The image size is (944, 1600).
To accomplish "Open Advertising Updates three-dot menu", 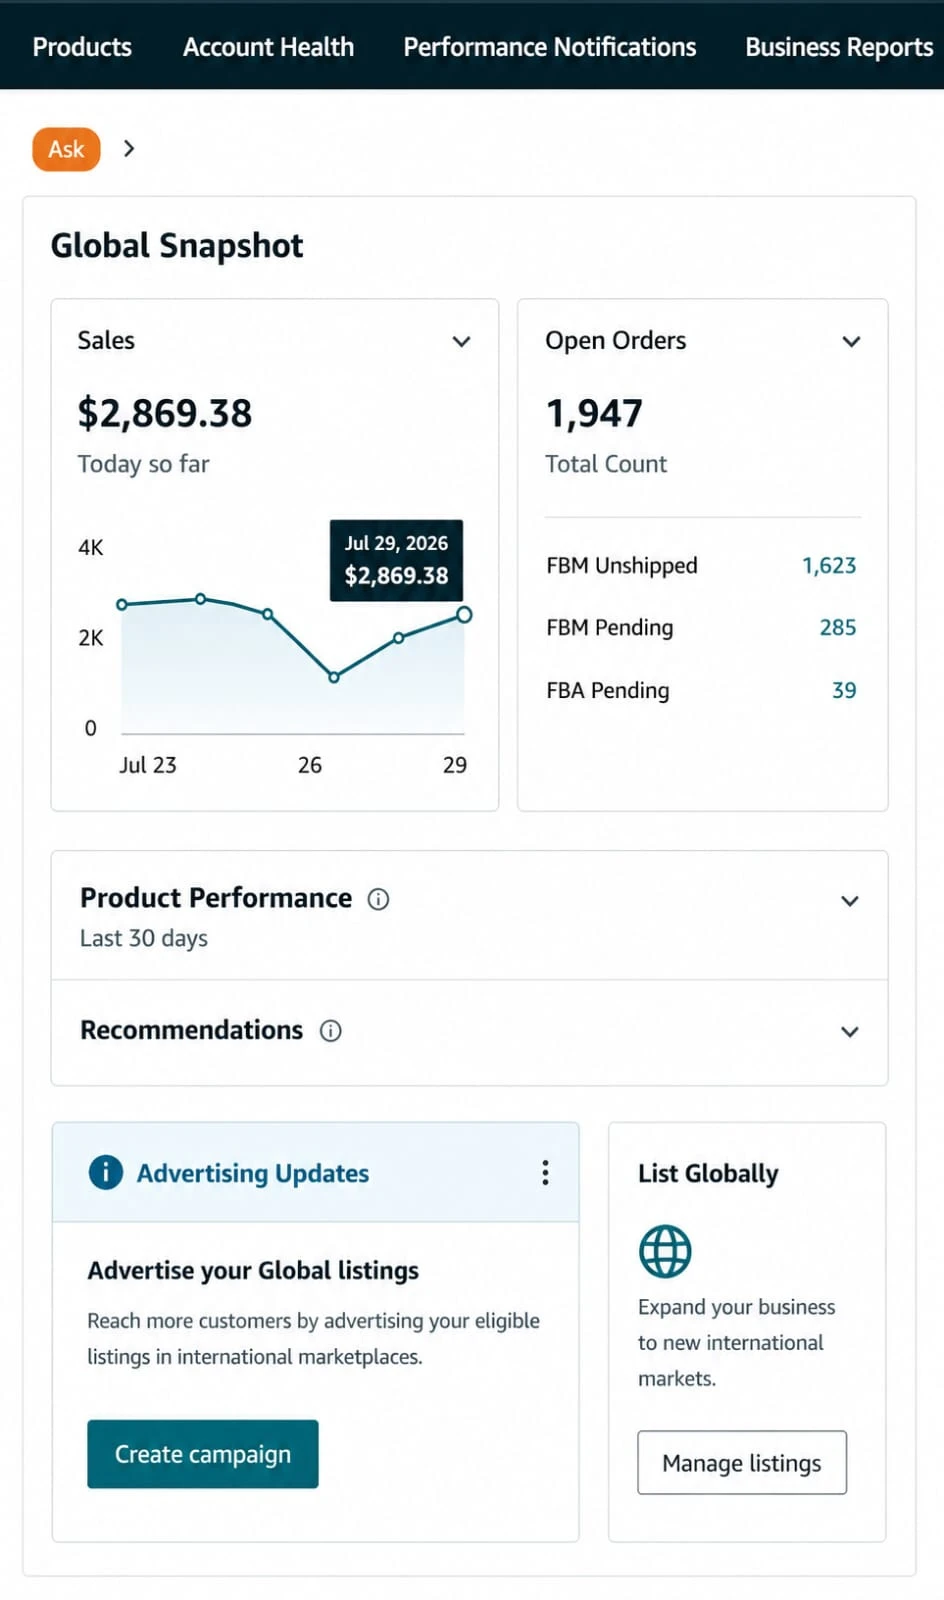I will [x=545, y=1172].
